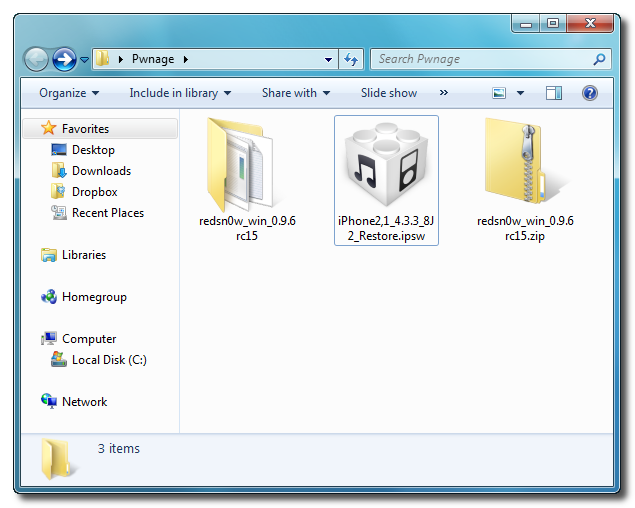Select Dropbox in the navigation pane
The width and height of the screenshot is (635, 508).
pos(94,192)
